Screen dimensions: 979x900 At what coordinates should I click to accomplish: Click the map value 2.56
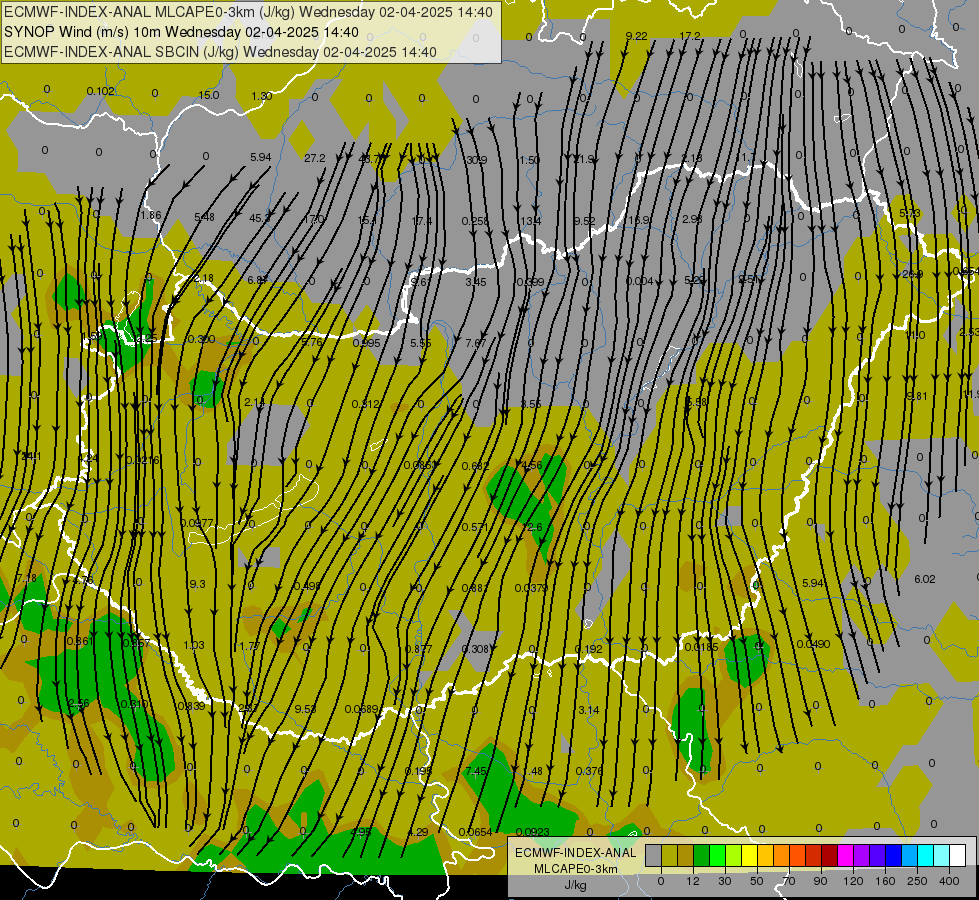(79, 704)
